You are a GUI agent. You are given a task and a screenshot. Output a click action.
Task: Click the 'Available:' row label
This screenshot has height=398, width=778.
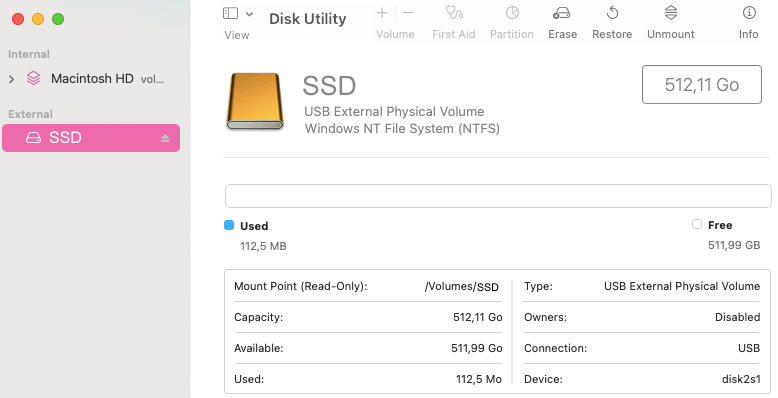[x=259, y=348]
